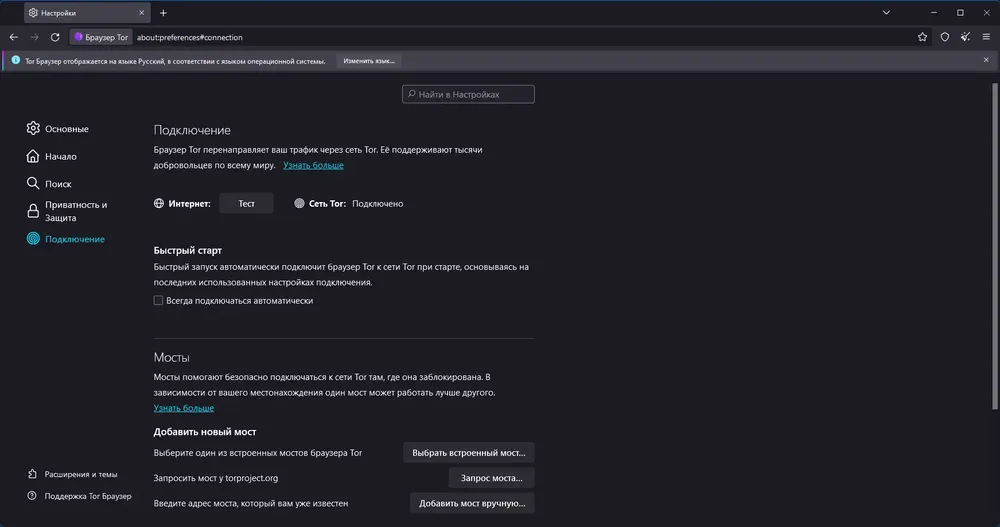Viewport: 1000px width, 527px height.
Task: Click the forward navigation arrow
Action: (34, 37)
